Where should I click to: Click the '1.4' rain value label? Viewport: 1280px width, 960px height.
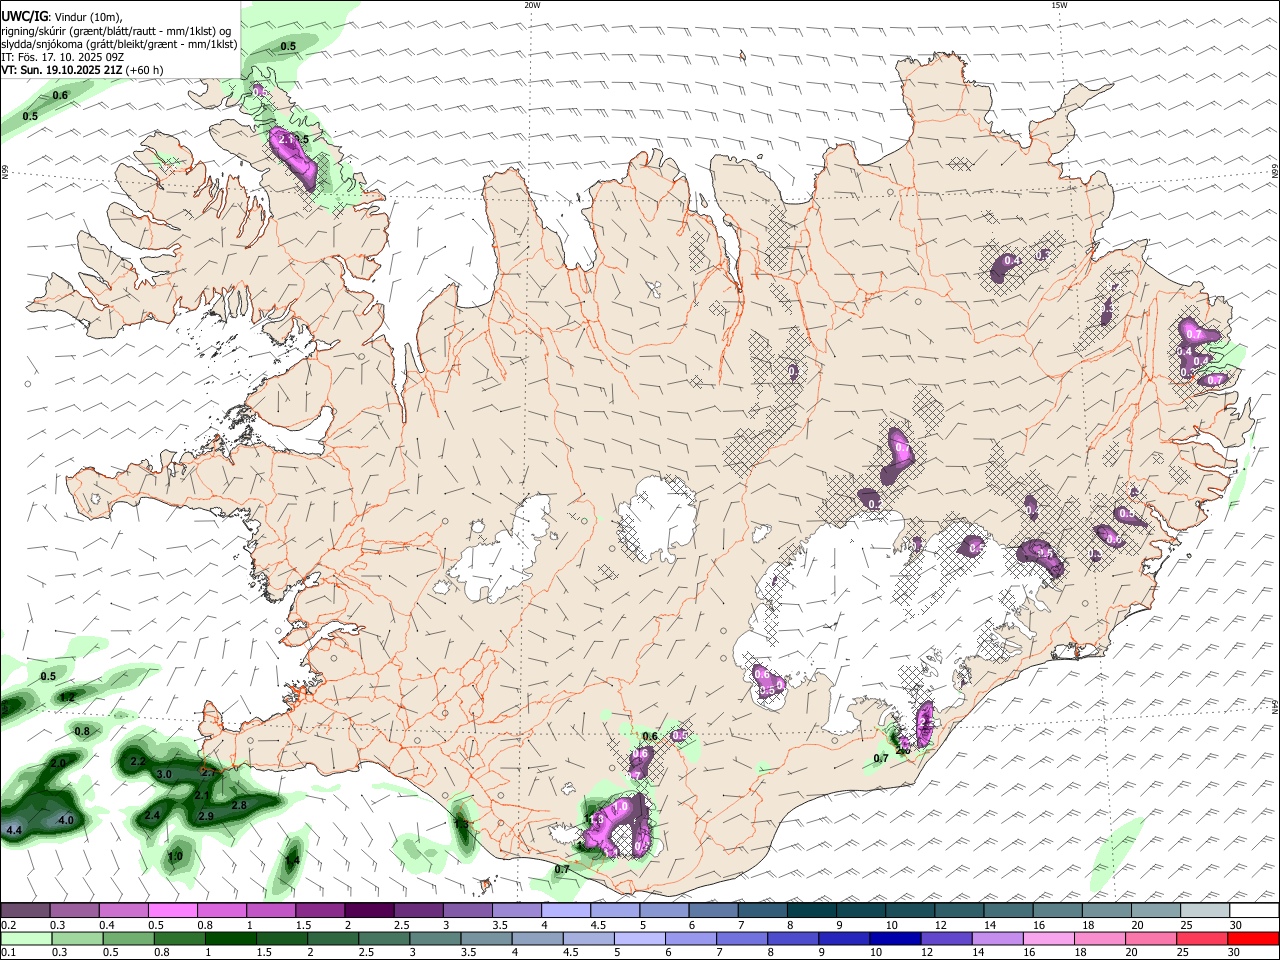coord(292,860)
